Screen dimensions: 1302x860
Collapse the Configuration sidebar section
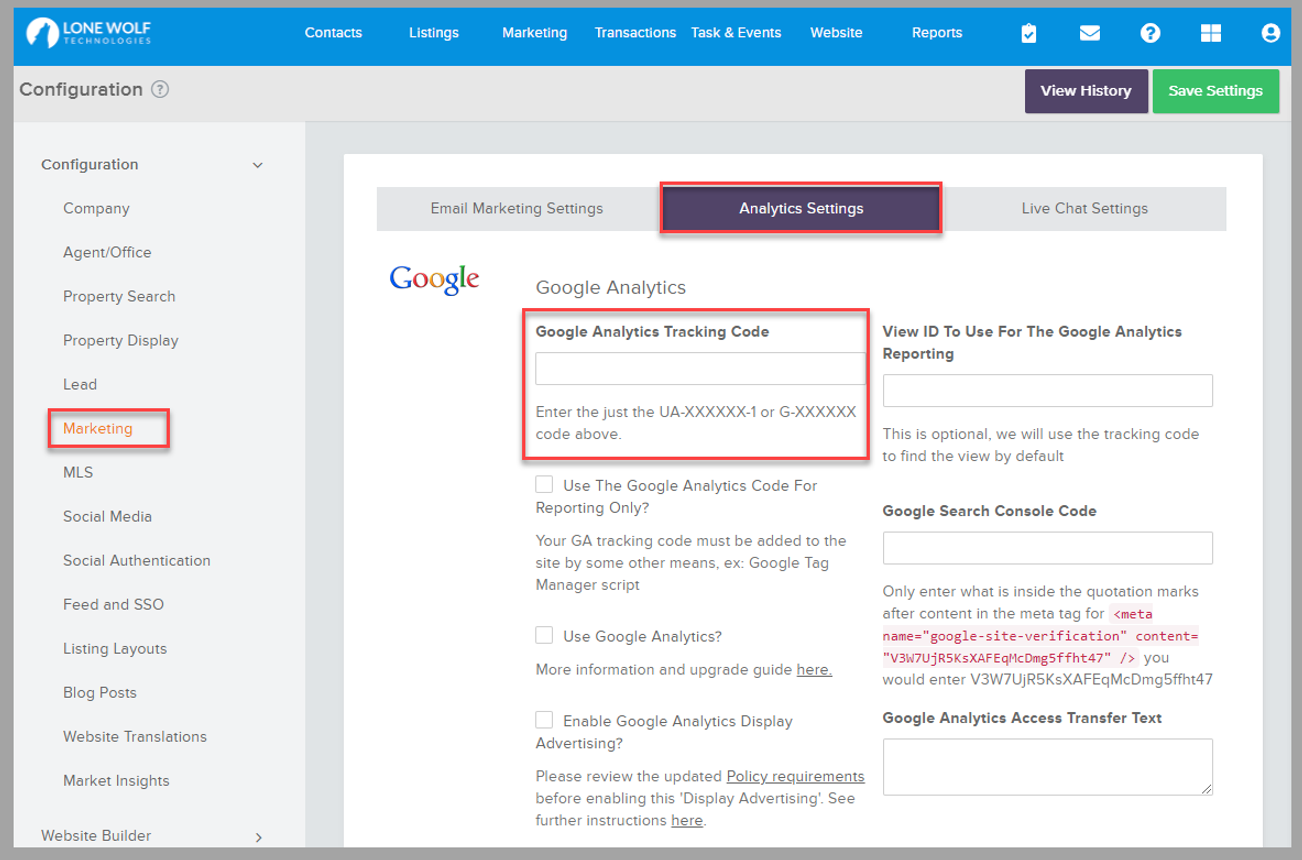tap(258, 165)
